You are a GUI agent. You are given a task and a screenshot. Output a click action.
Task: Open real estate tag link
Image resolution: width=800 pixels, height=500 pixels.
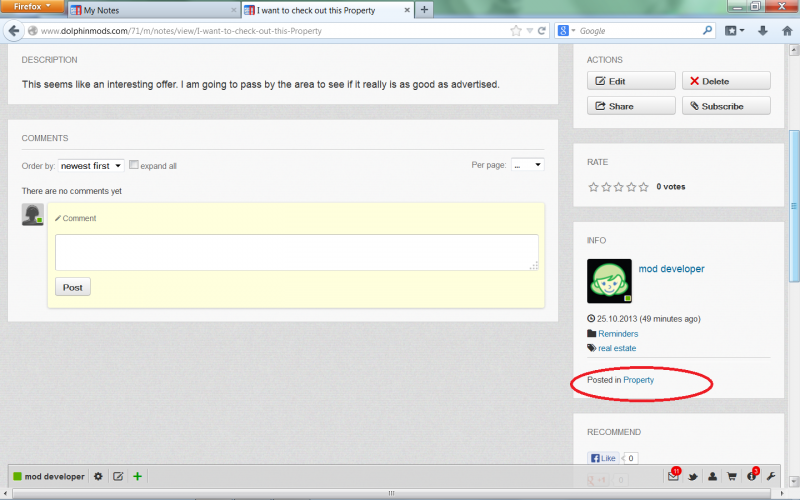coord(617,348)
